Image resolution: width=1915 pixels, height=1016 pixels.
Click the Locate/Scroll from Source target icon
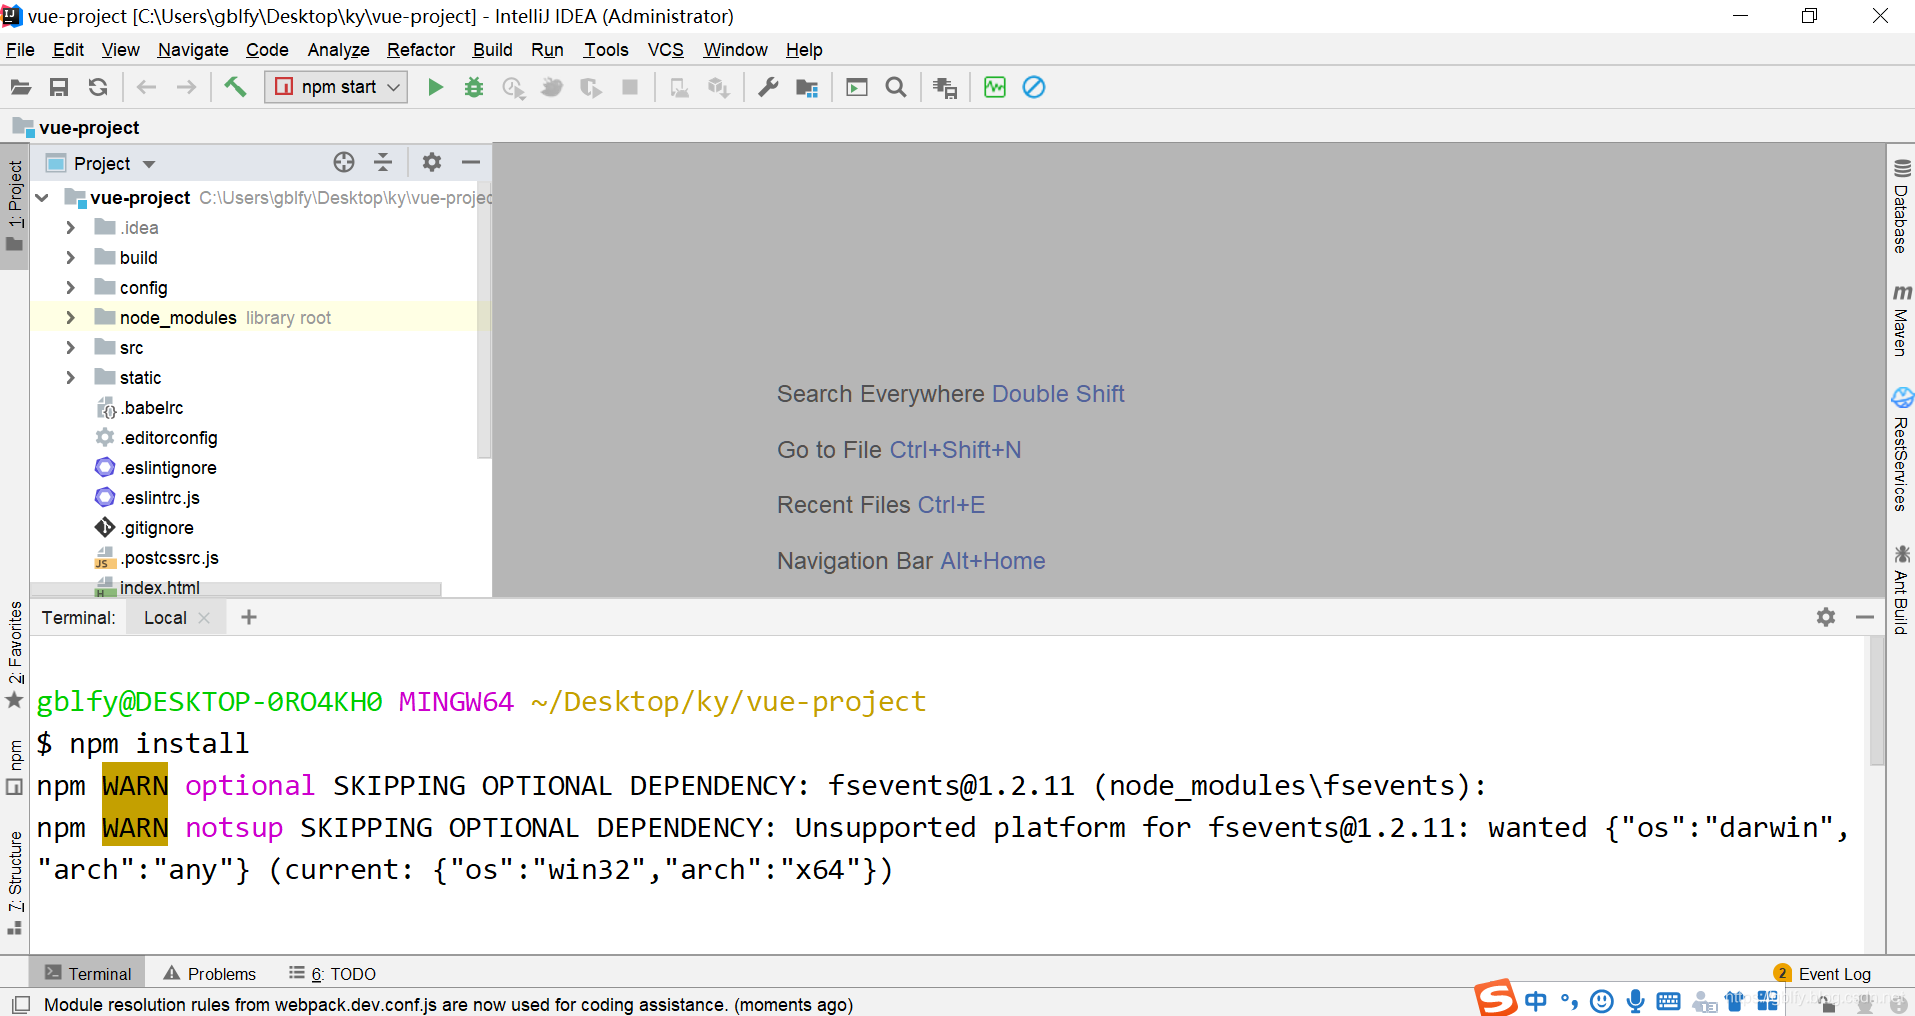(344, 162)
